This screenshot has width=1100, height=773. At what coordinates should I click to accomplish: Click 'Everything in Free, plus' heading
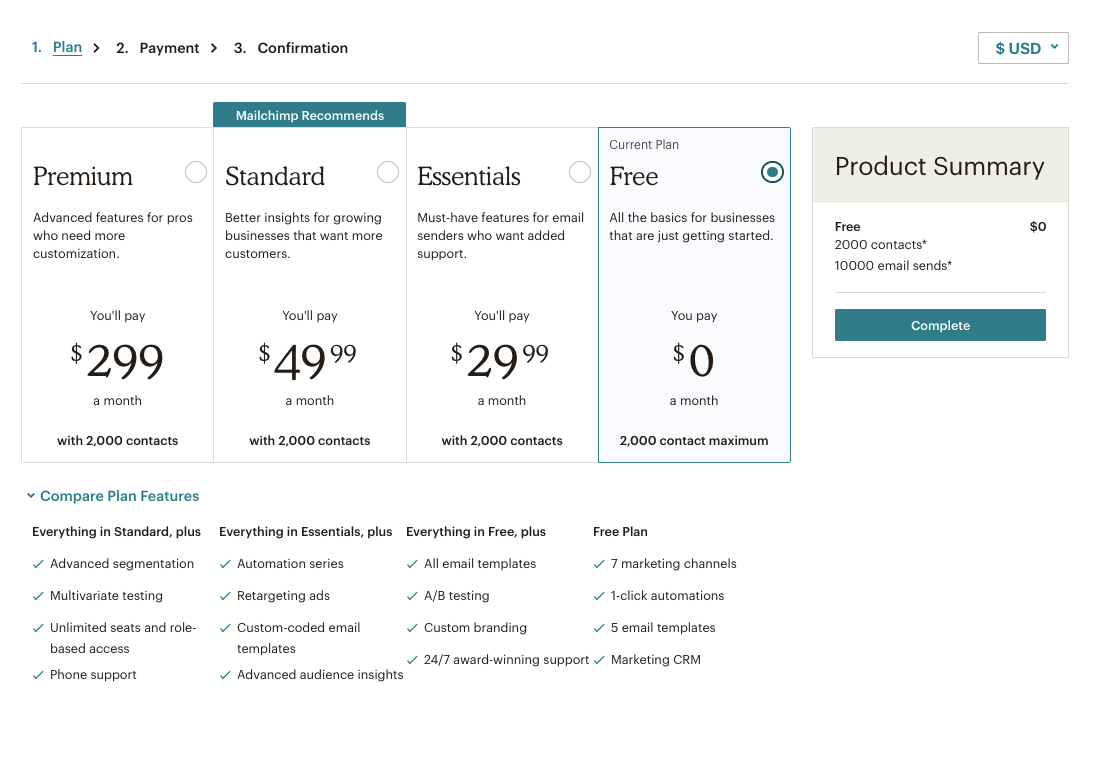476,532
